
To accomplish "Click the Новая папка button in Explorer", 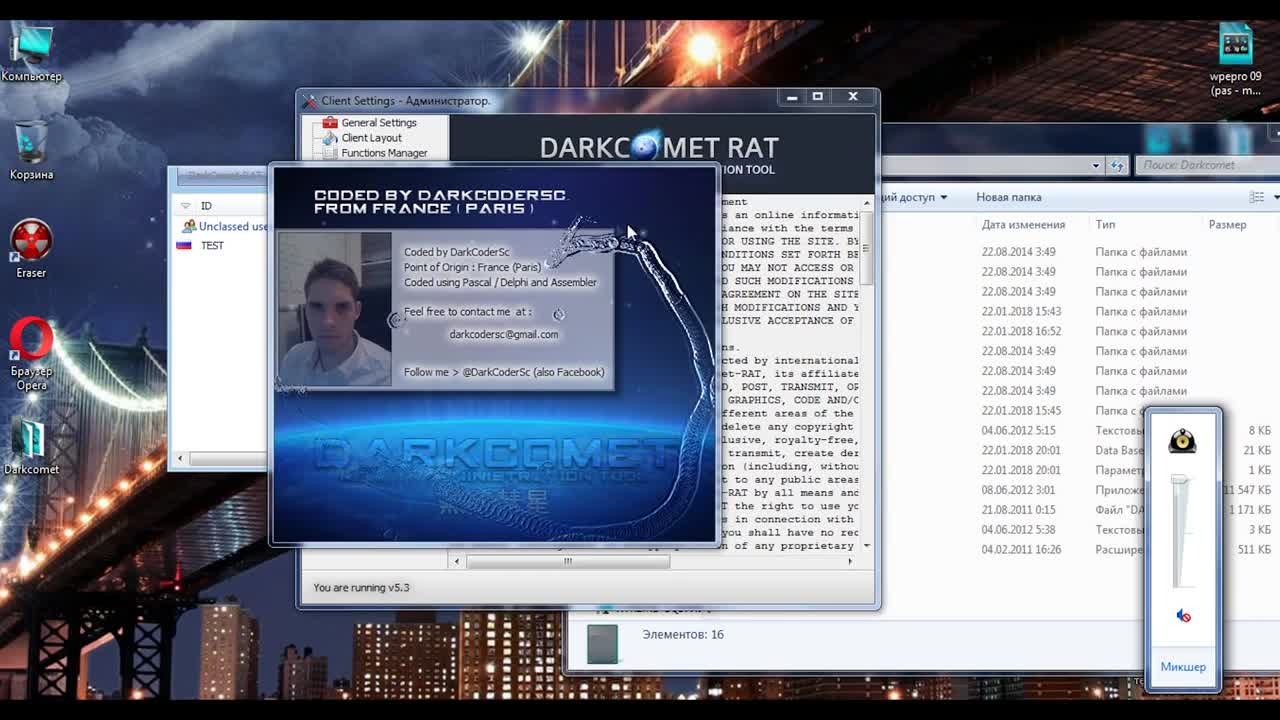I will 1009,197.
